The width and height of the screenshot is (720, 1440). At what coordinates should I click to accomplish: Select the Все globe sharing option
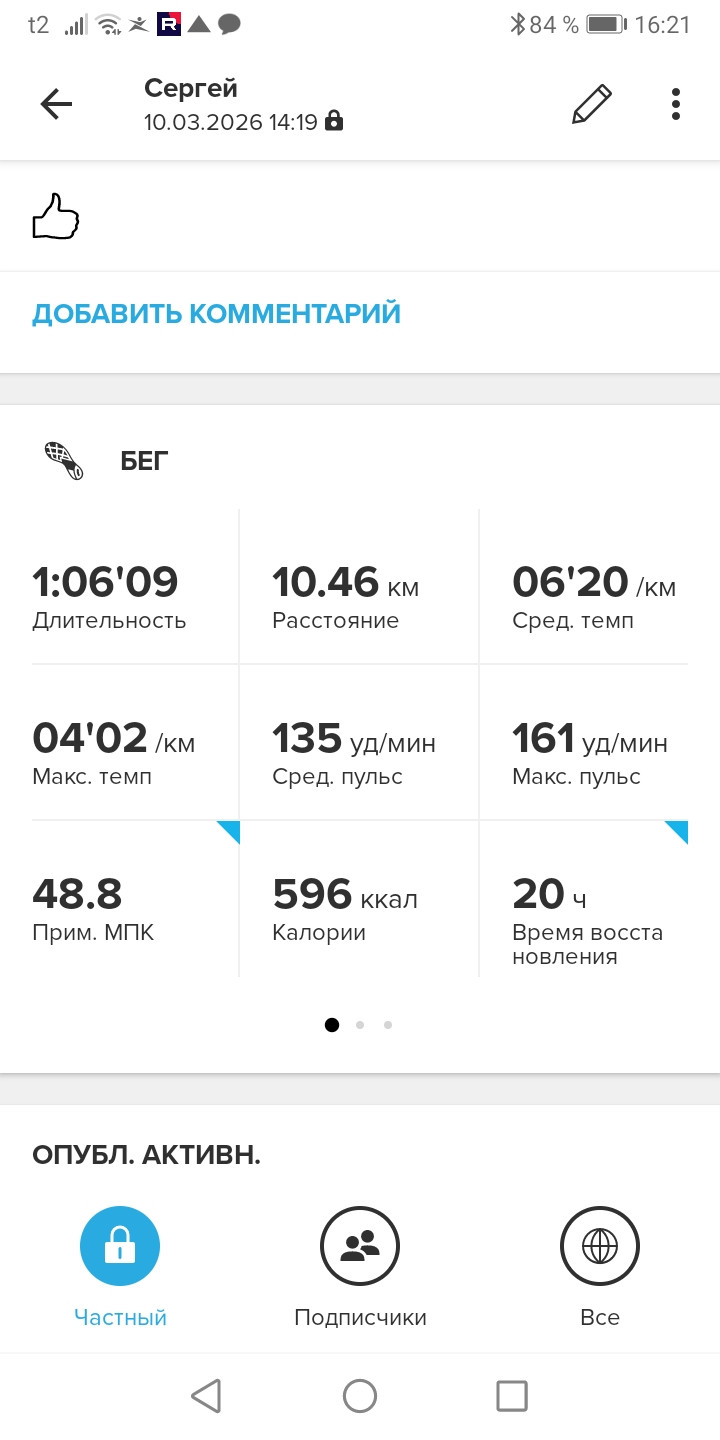tap(600, 1246)
